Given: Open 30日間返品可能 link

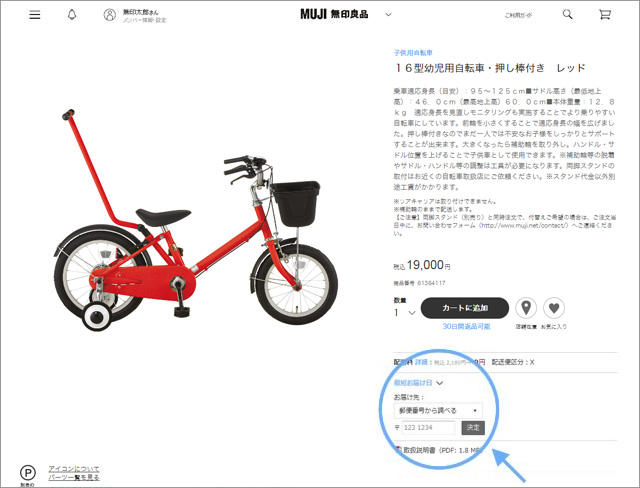Looking at the screenshot, I should coord(466,326).
